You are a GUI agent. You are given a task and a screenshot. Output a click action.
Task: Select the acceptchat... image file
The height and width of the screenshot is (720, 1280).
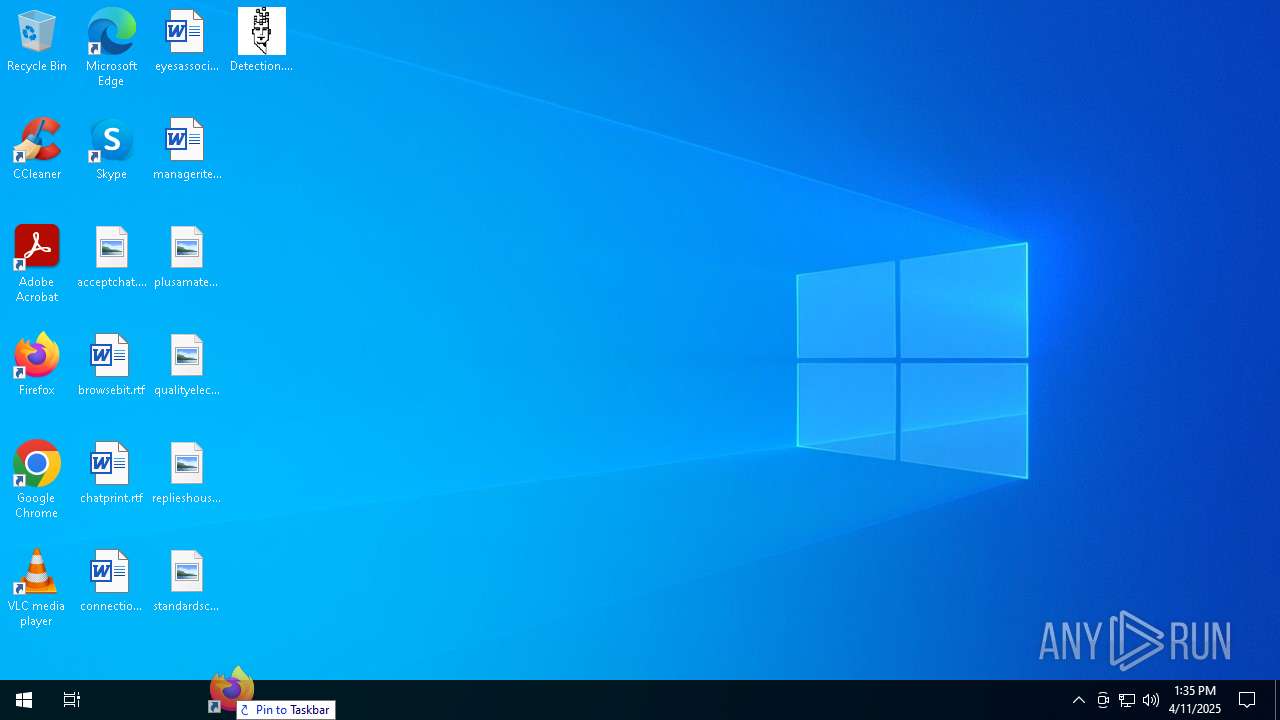click(x=111, y=258)
